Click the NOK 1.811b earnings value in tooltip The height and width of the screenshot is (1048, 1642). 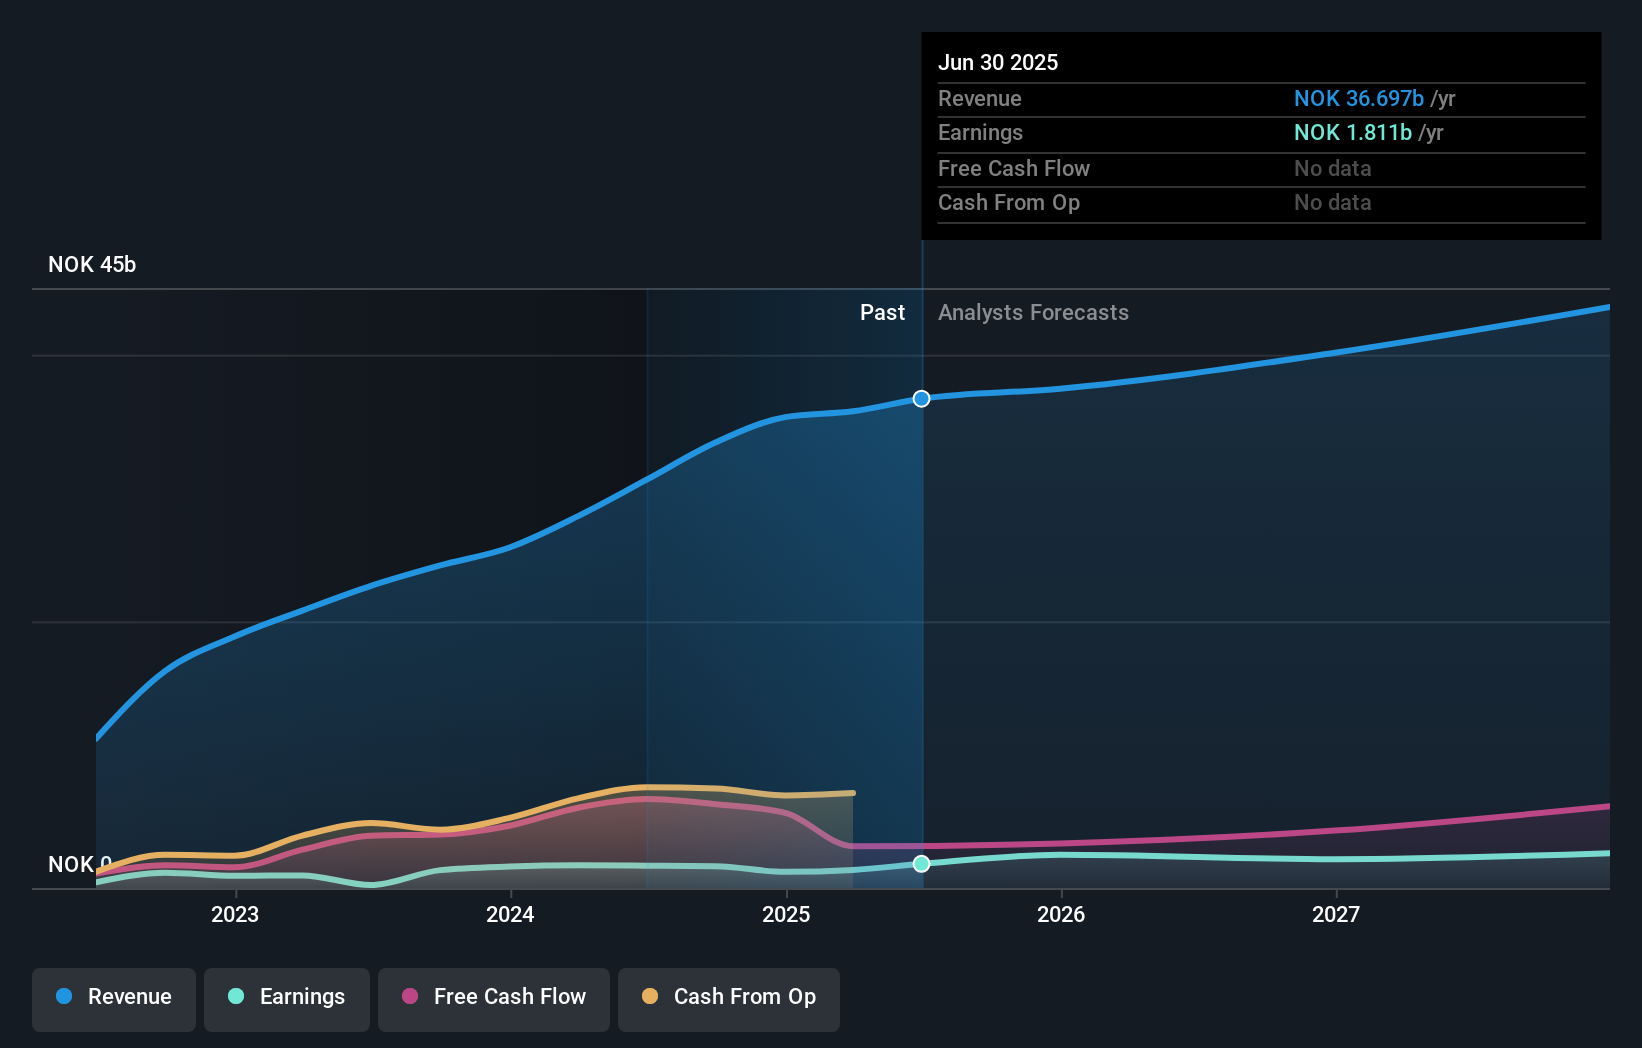click(1352, 132)
